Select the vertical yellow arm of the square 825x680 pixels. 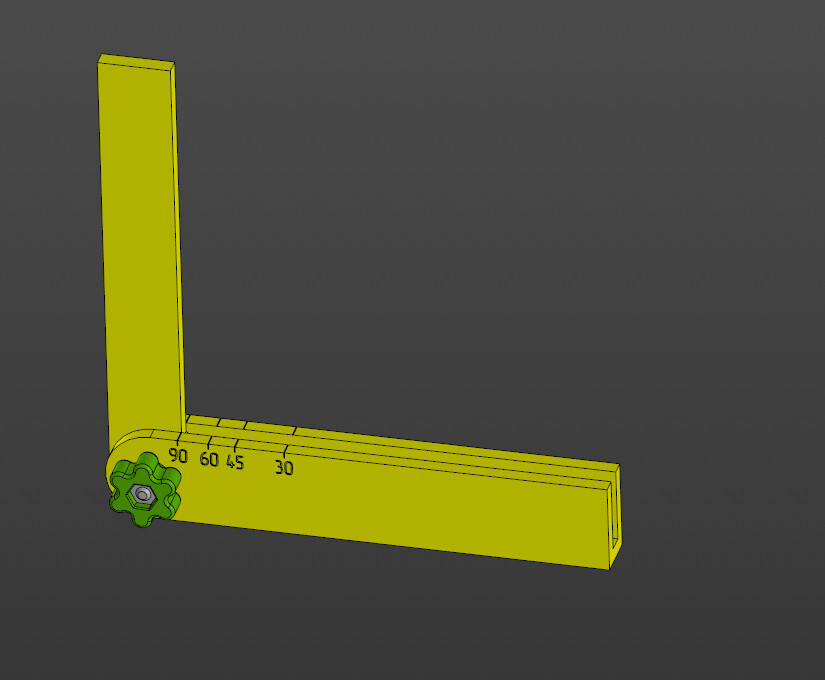coord(141,253)
